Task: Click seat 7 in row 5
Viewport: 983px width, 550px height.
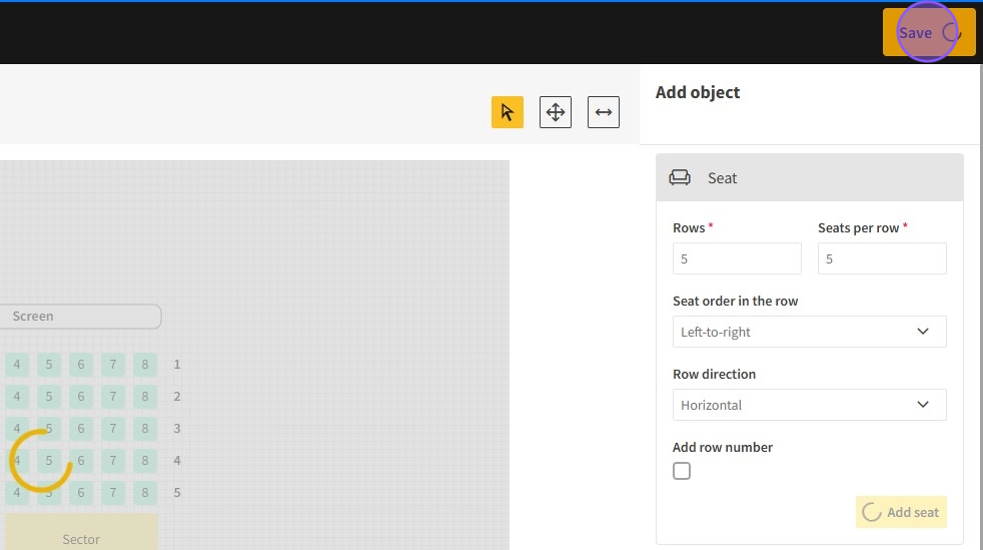Action: coord(113,493)
